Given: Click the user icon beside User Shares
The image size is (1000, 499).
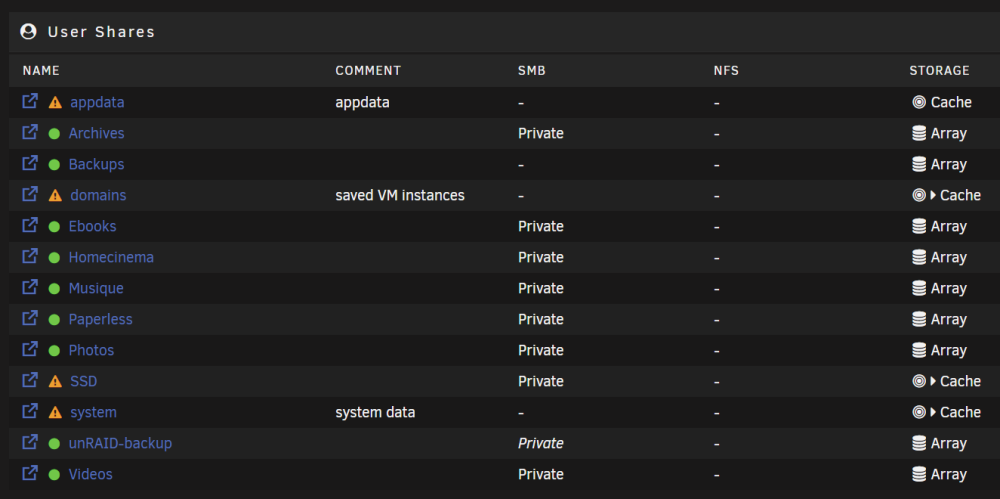Looking at the screenshot, I should pyautogui.click(x=28, y=31).
